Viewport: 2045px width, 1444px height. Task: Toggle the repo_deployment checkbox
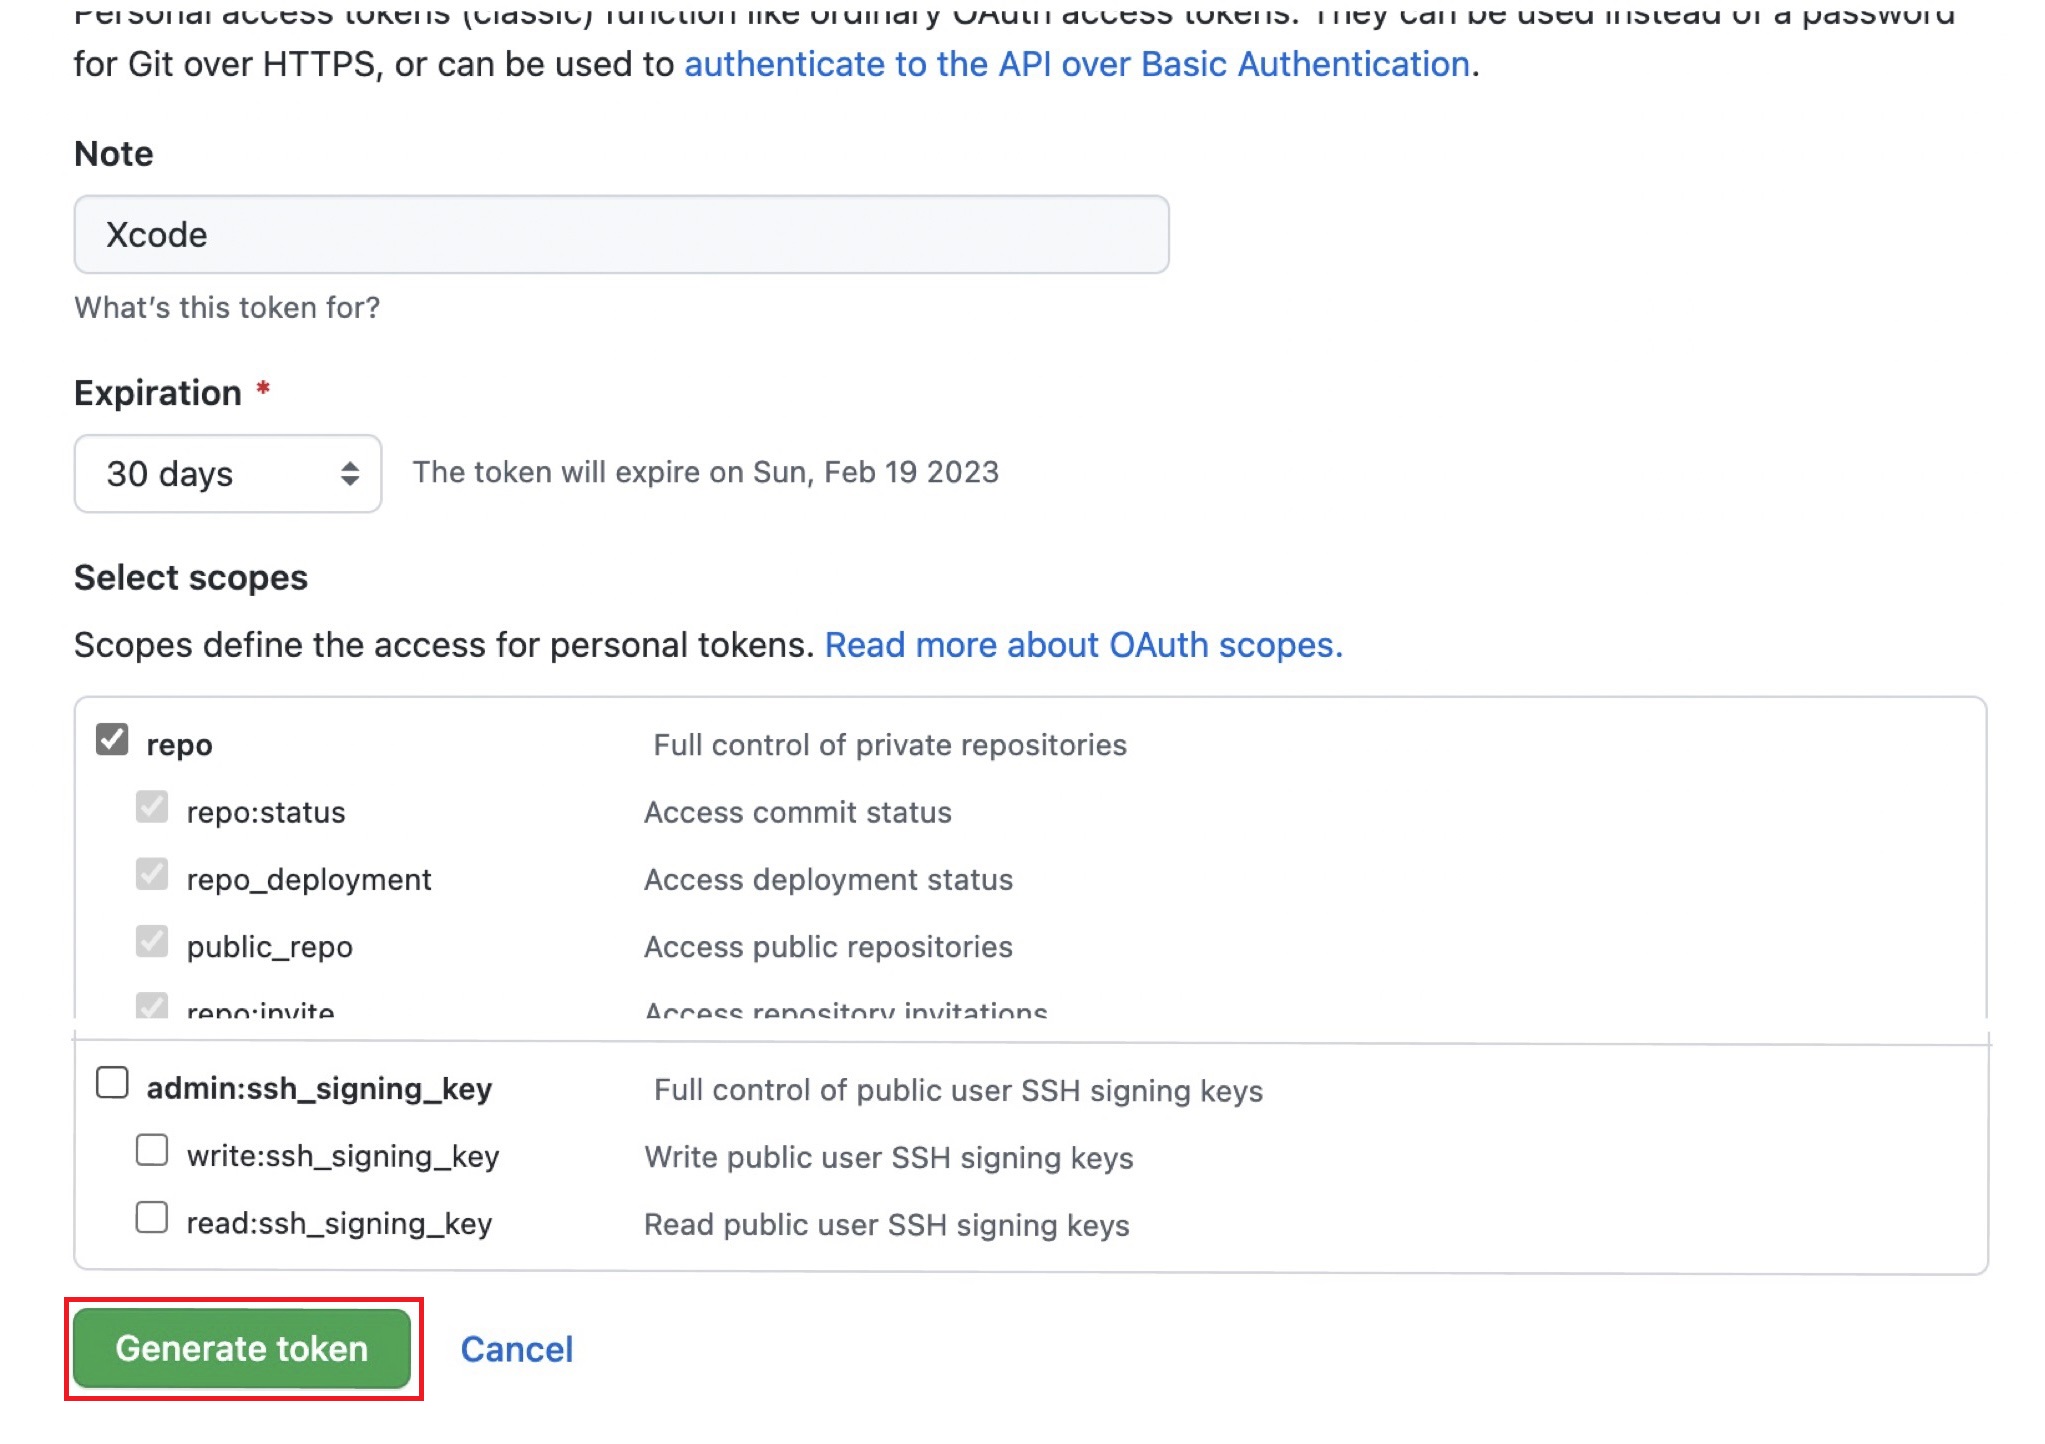pos(152,874)
